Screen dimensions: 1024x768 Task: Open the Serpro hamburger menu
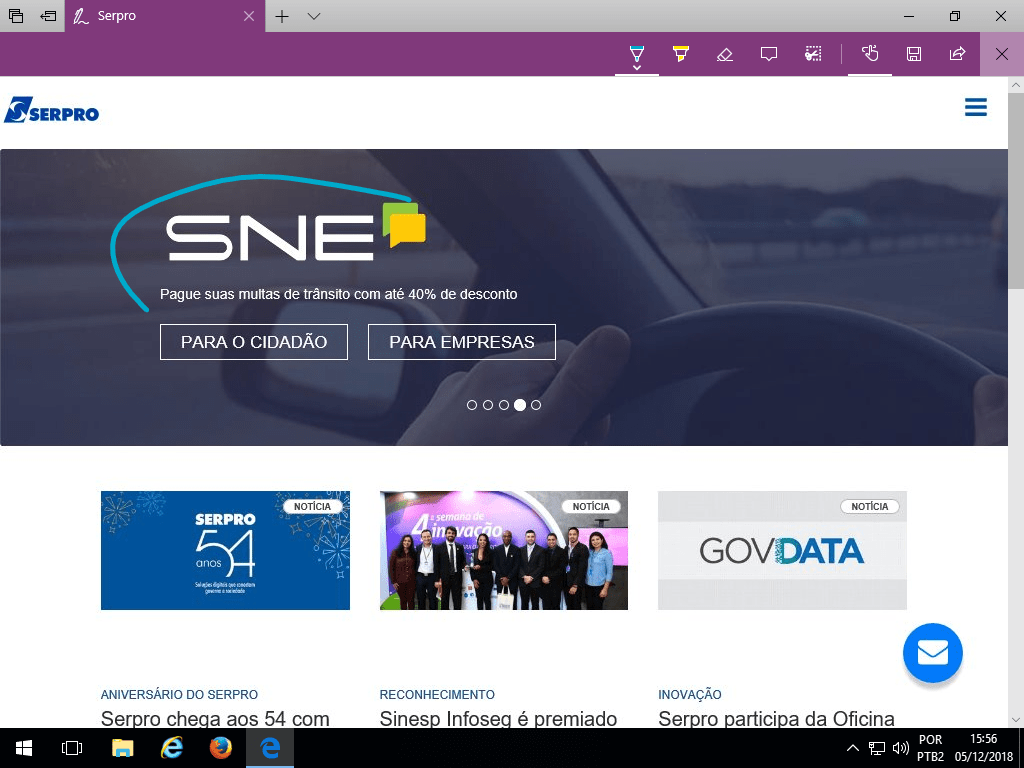976,108
